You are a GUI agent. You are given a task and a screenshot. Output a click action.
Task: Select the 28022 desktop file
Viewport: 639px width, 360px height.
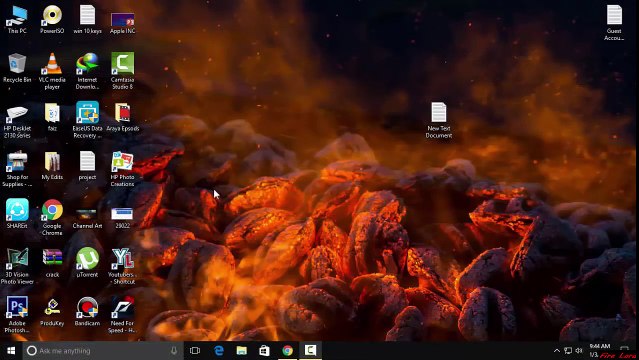click(x=122, y=218)
